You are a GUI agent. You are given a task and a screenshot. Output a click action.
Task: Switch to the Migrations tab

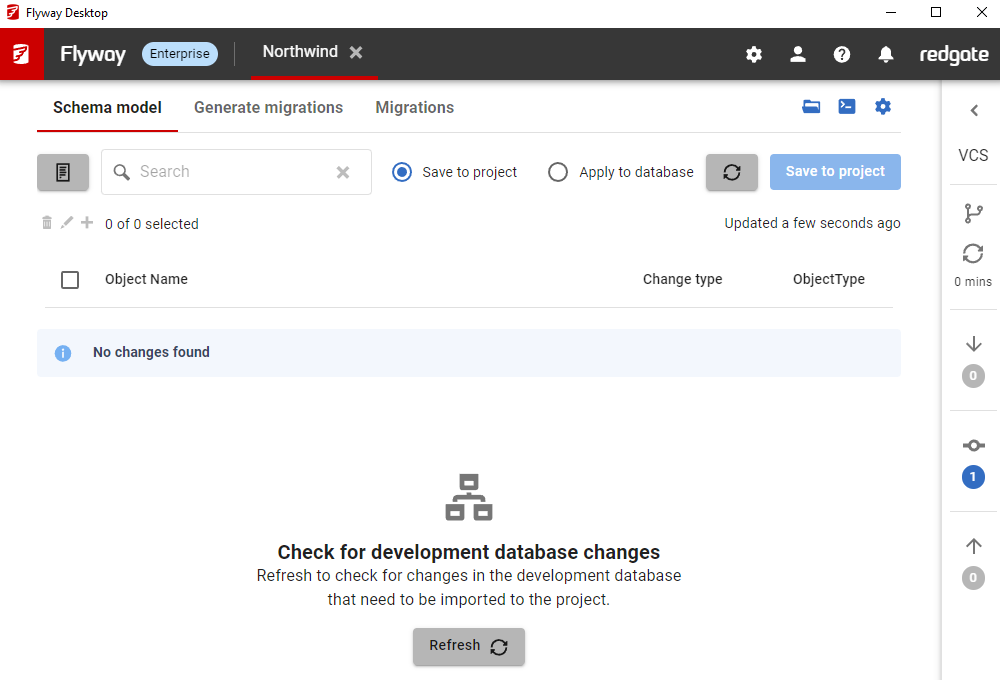(x=414, y=108)
